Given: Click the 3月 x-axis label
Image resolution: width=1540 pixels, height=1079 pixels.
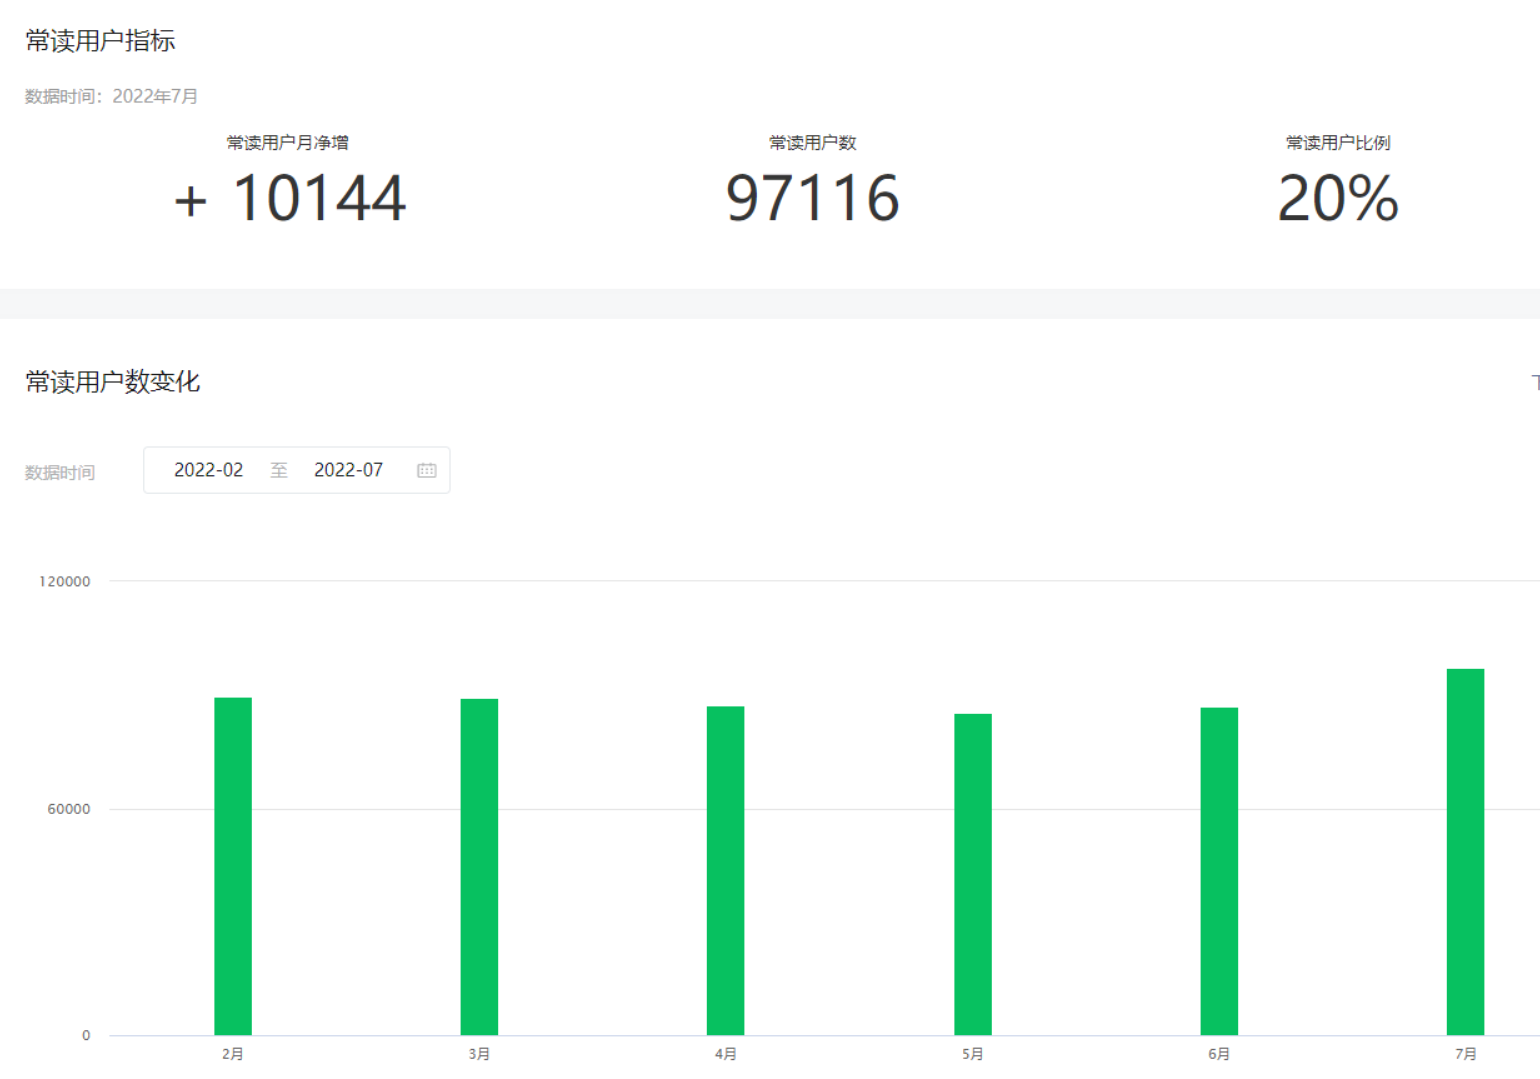Looking at the screenshot, I should 479,1054.
